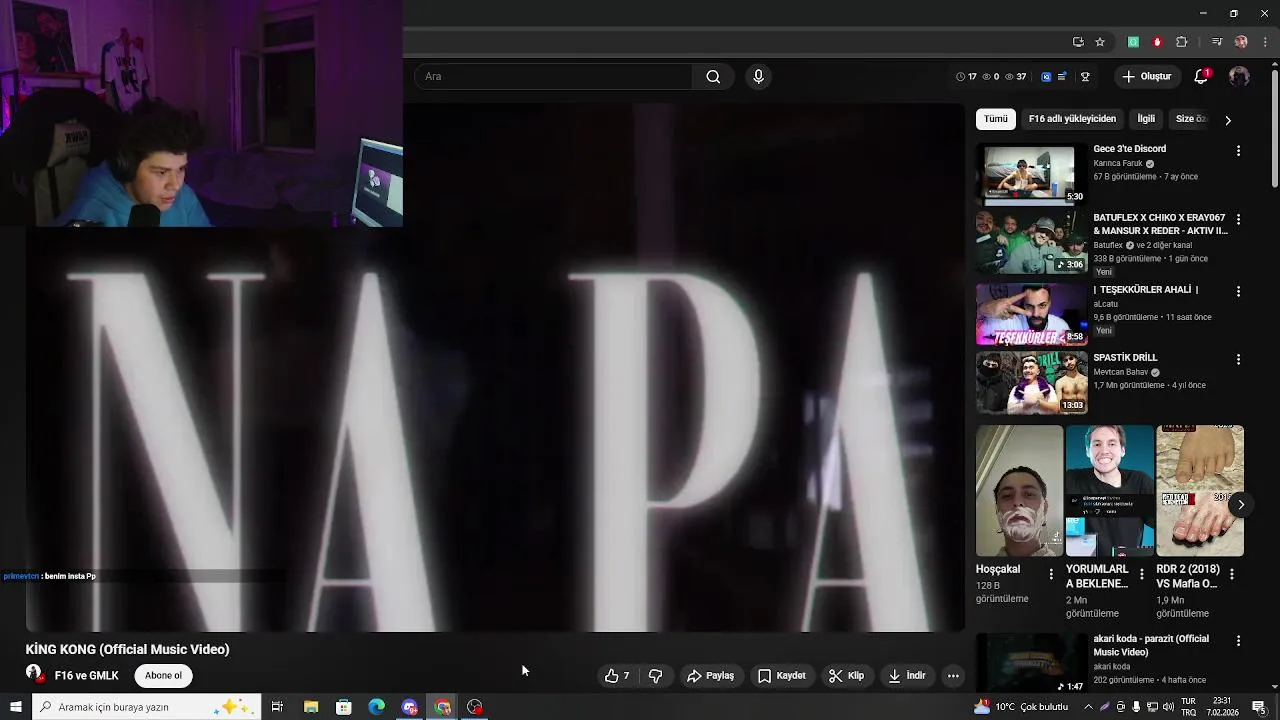This screenshot has height=720, width=1280.
Task: Click the green extension icon in Chrome toolbar
Action: click(x=1133, y=42)
